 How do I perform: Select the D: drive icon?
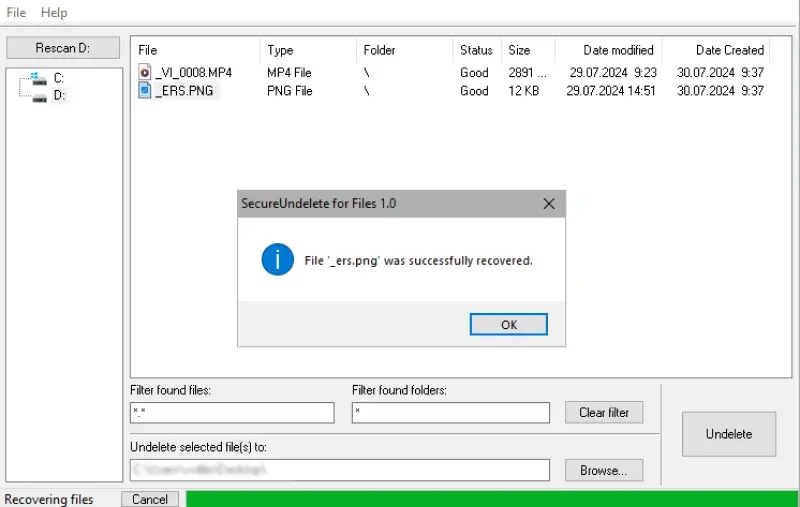click(x=39, y=97)
